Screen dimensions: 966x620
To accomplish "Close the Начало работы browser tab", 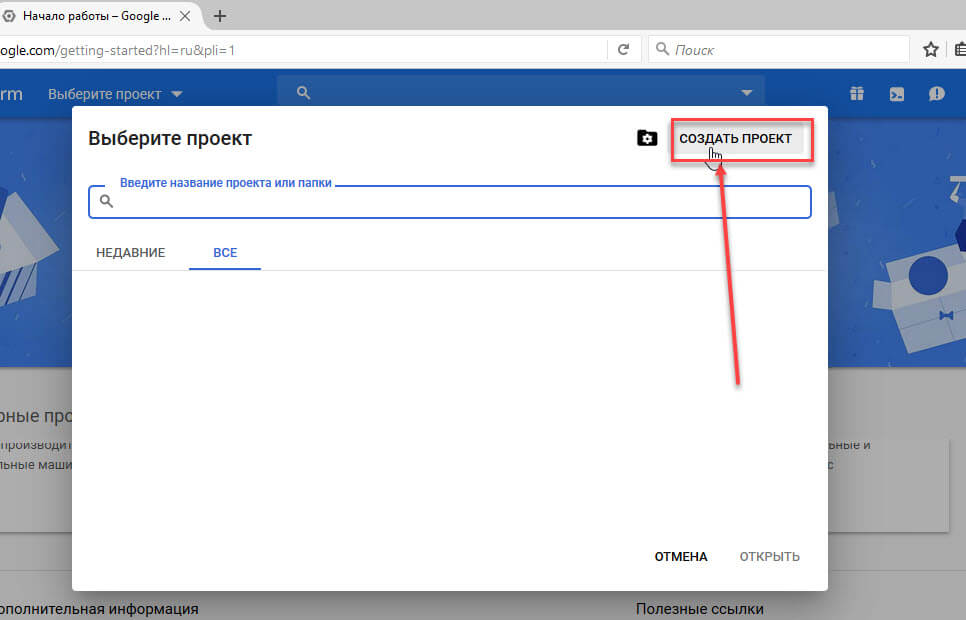I will (x=185, y=16).
